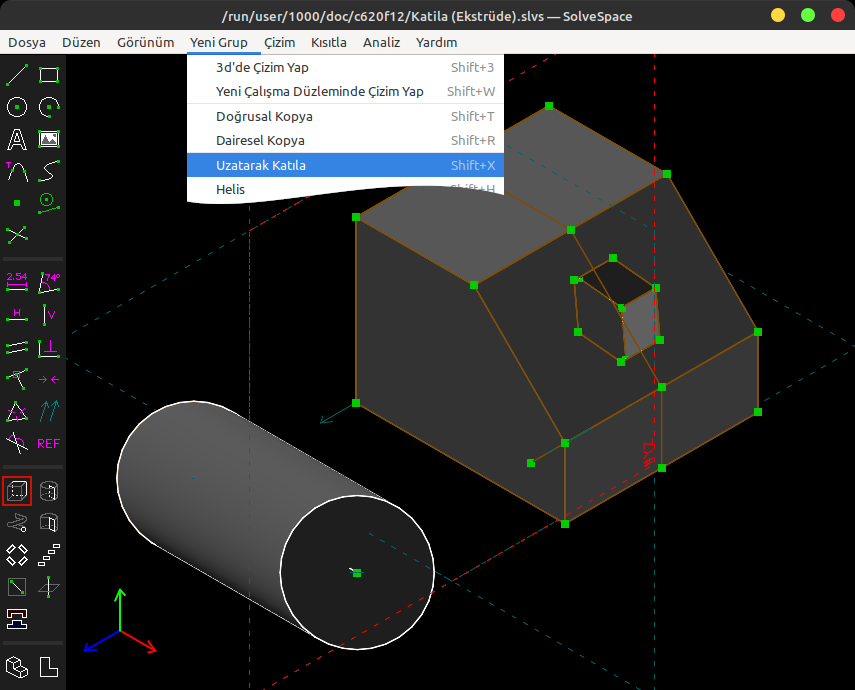
Task: Click the green point at cylinder center
Action: (x=357, y=573)
